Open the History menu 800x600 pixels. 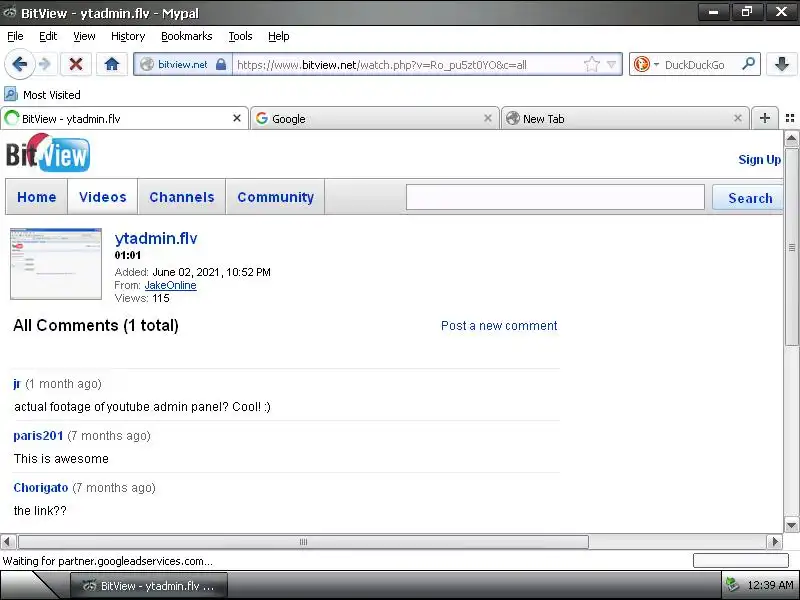pos(128,36)
